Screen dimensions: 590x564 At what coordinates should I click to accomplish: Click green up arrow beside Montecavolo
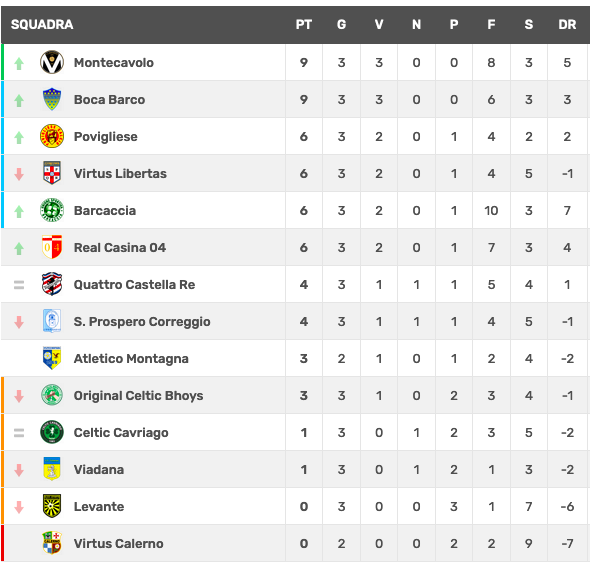[x=19, y=64]
